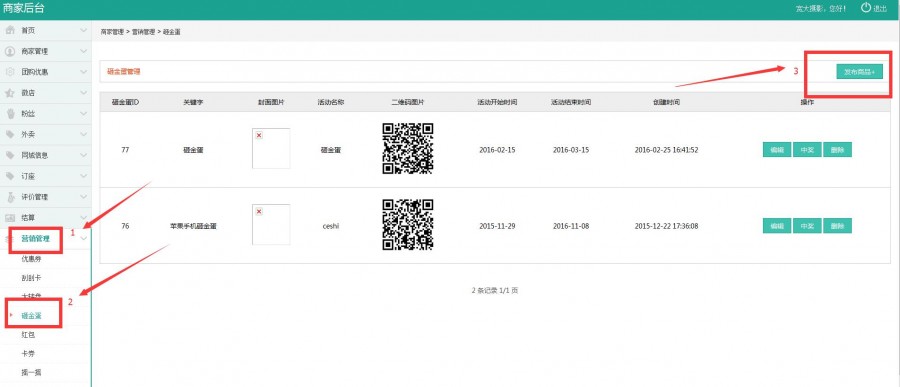
Task: Click the star icon beside 微店
Action: 10,92
